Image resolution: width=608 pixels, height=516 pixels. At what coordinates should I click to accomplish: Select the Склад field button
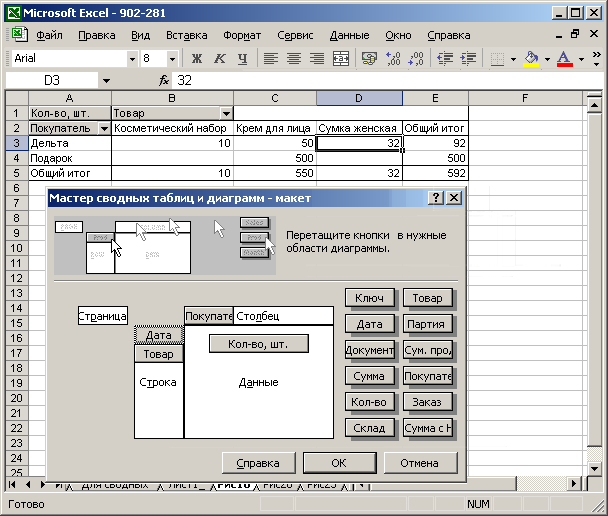coord(370,428)
